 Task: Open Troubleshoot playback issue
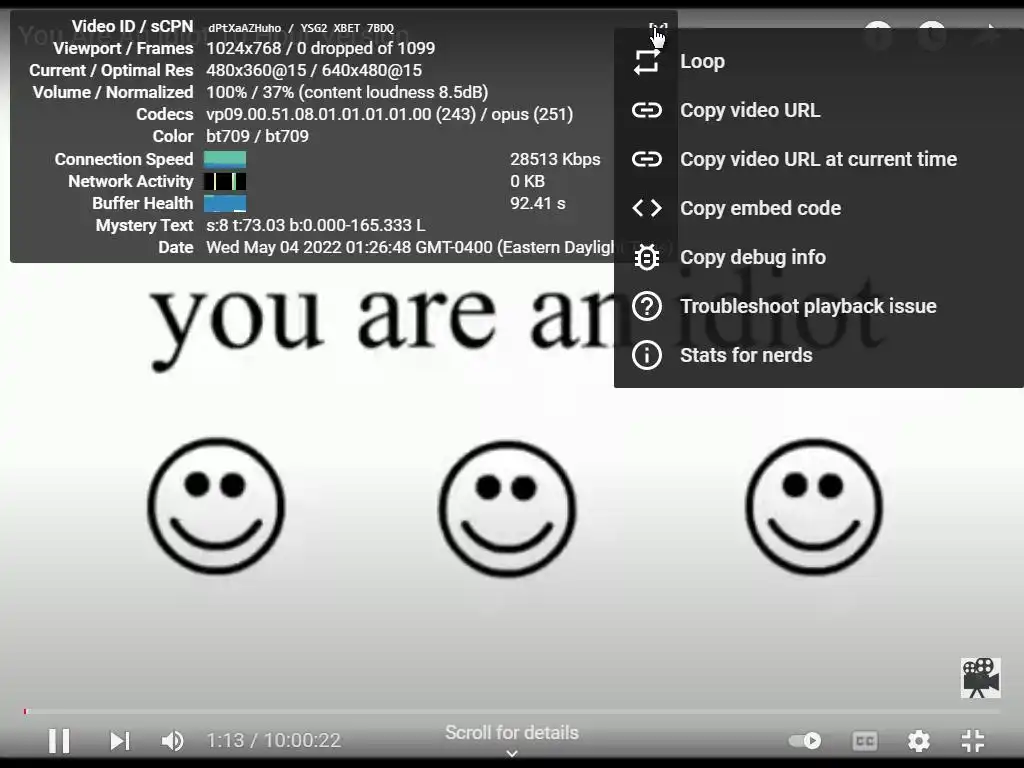818,306
